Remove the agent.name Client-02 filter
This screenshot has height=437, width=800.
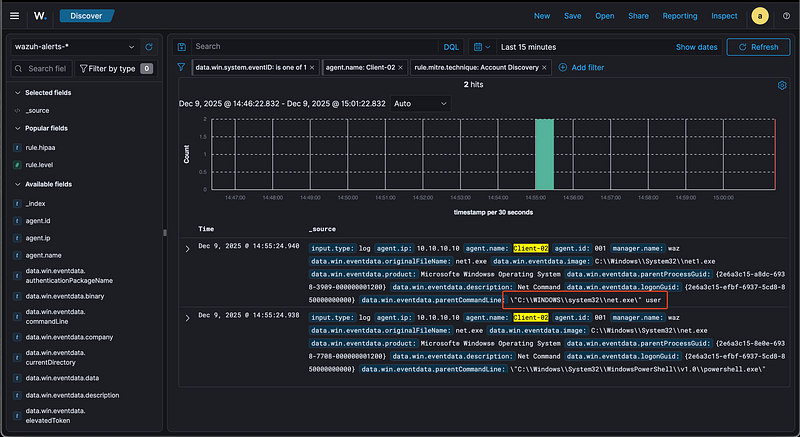[401, 67]
